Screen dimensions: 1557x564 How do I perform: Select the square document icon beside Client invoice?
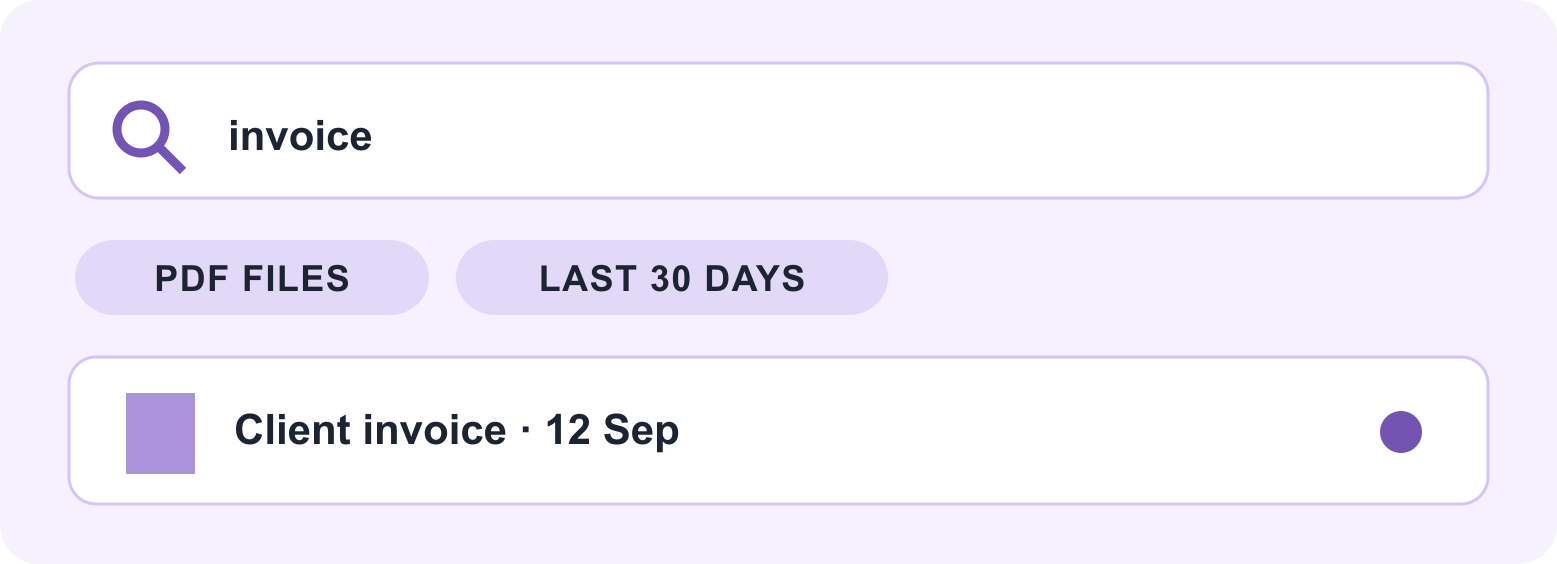pos(160,433)
